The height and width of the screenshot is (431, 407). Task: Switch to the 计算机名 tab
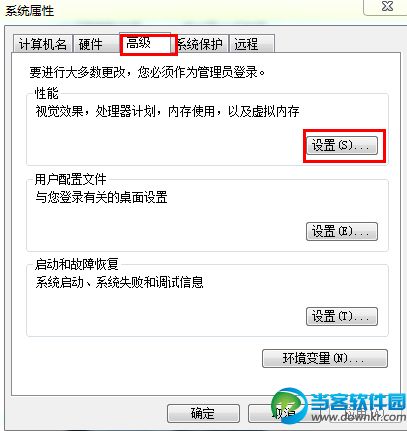pos(42,44)
